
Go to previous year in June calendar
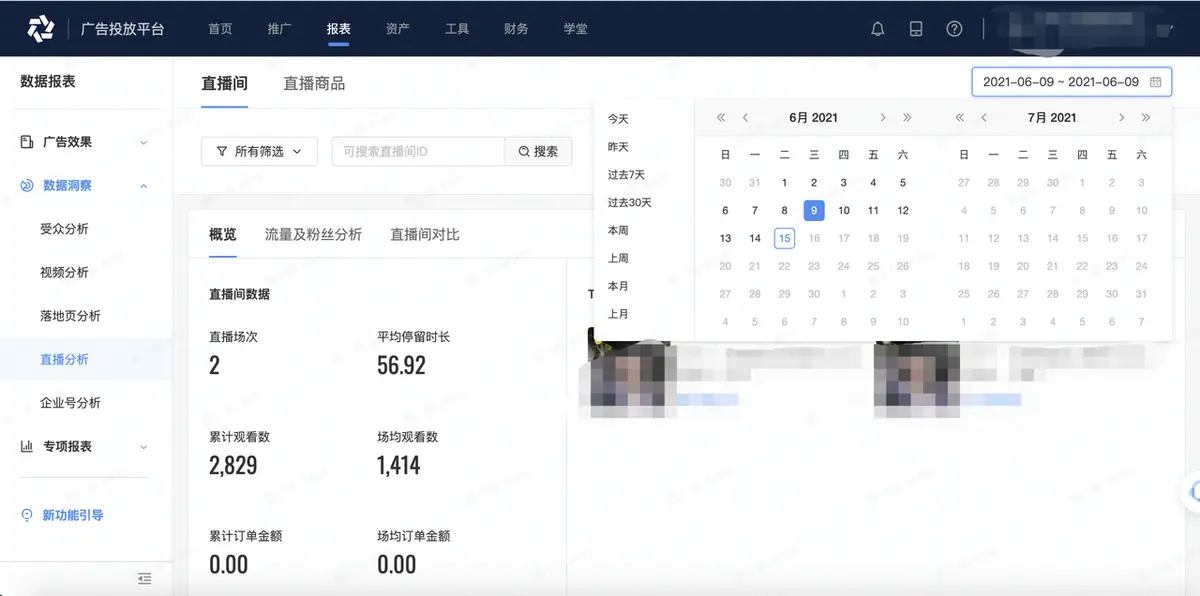pyautogui.click(x=721, y=118)
